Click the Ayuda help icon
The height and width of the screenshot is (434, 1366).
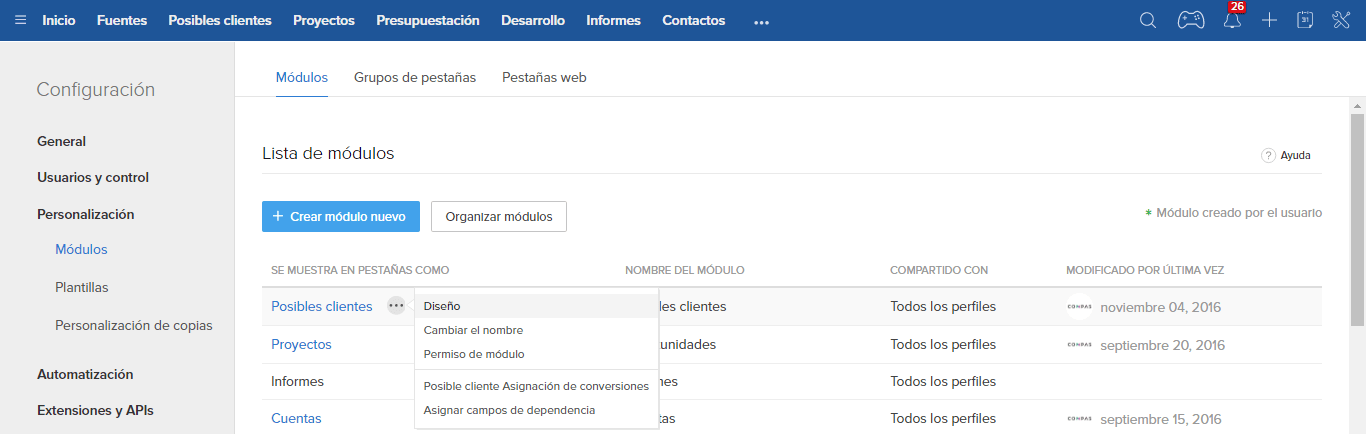[1268, 155]
